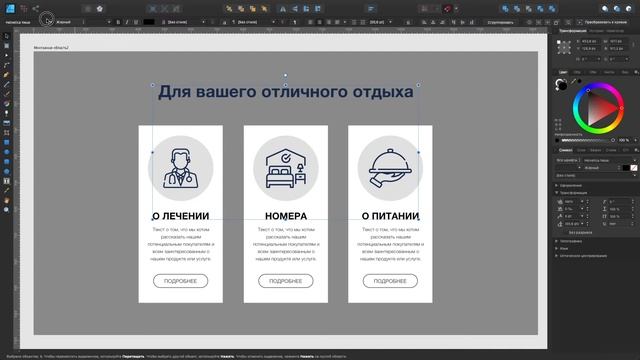Select the Move tool in left toolbar
Image resolution: width=640 pixels, height=360 pixels.
click(6, 36)
